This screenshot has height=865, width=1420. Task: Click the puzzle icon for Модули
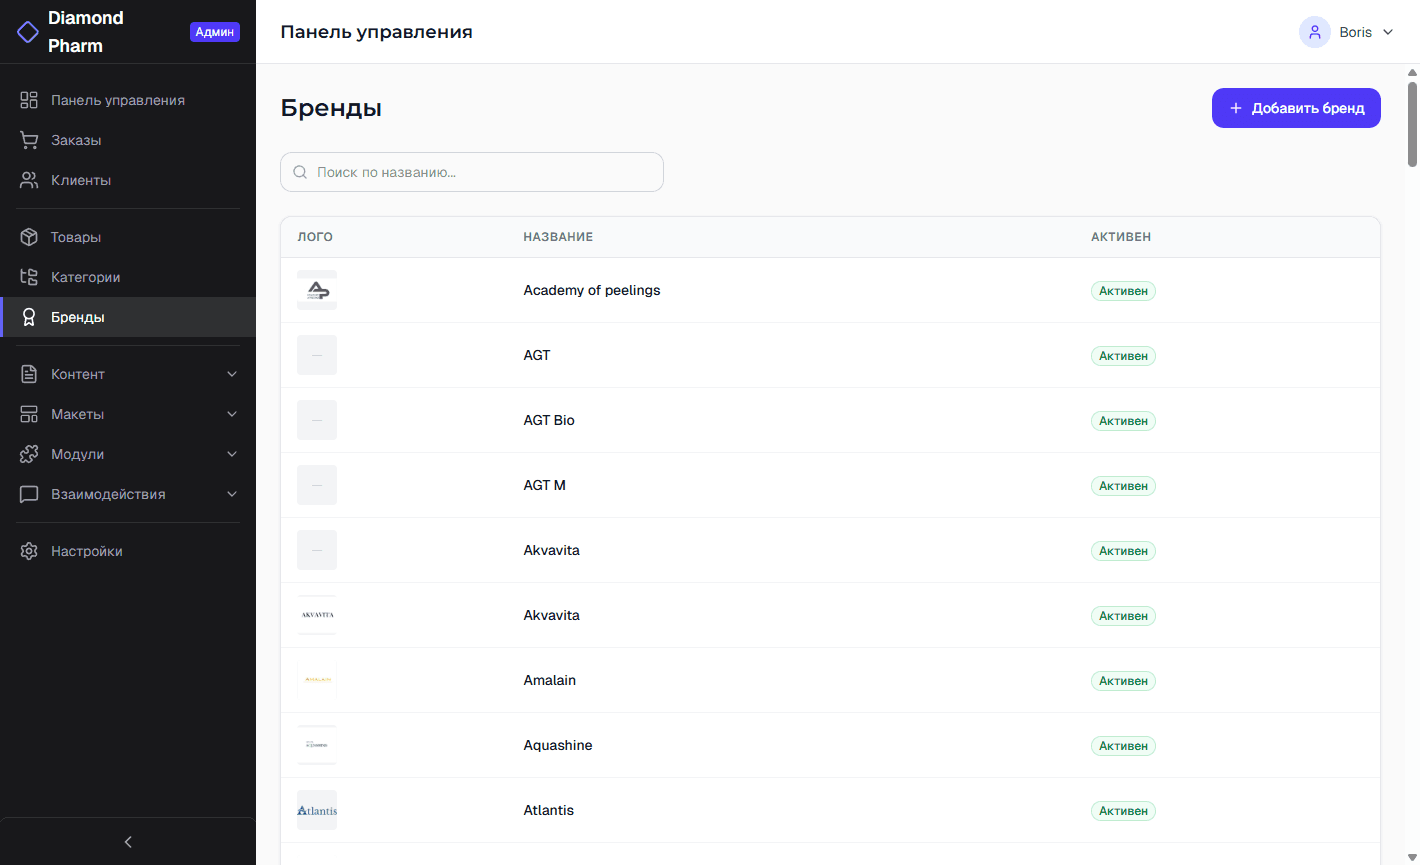coord(29,454)
